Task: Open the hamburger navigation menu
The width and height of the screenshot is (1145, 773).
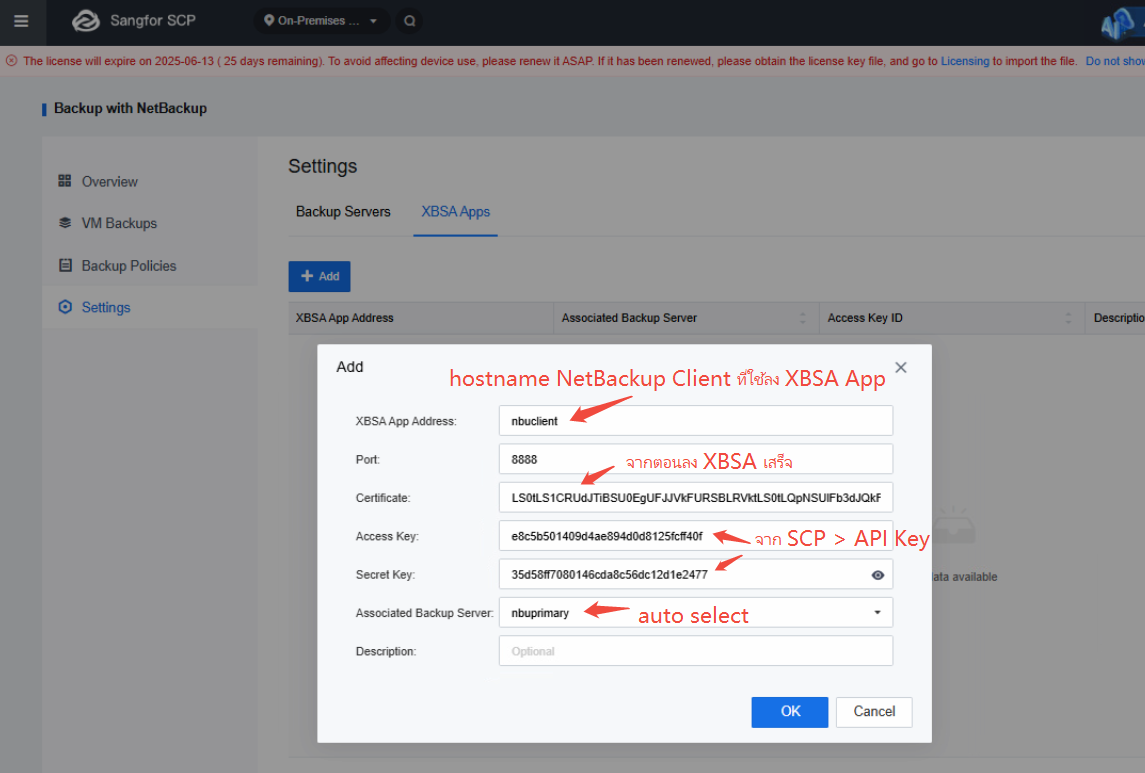Action: coord(21,20)
